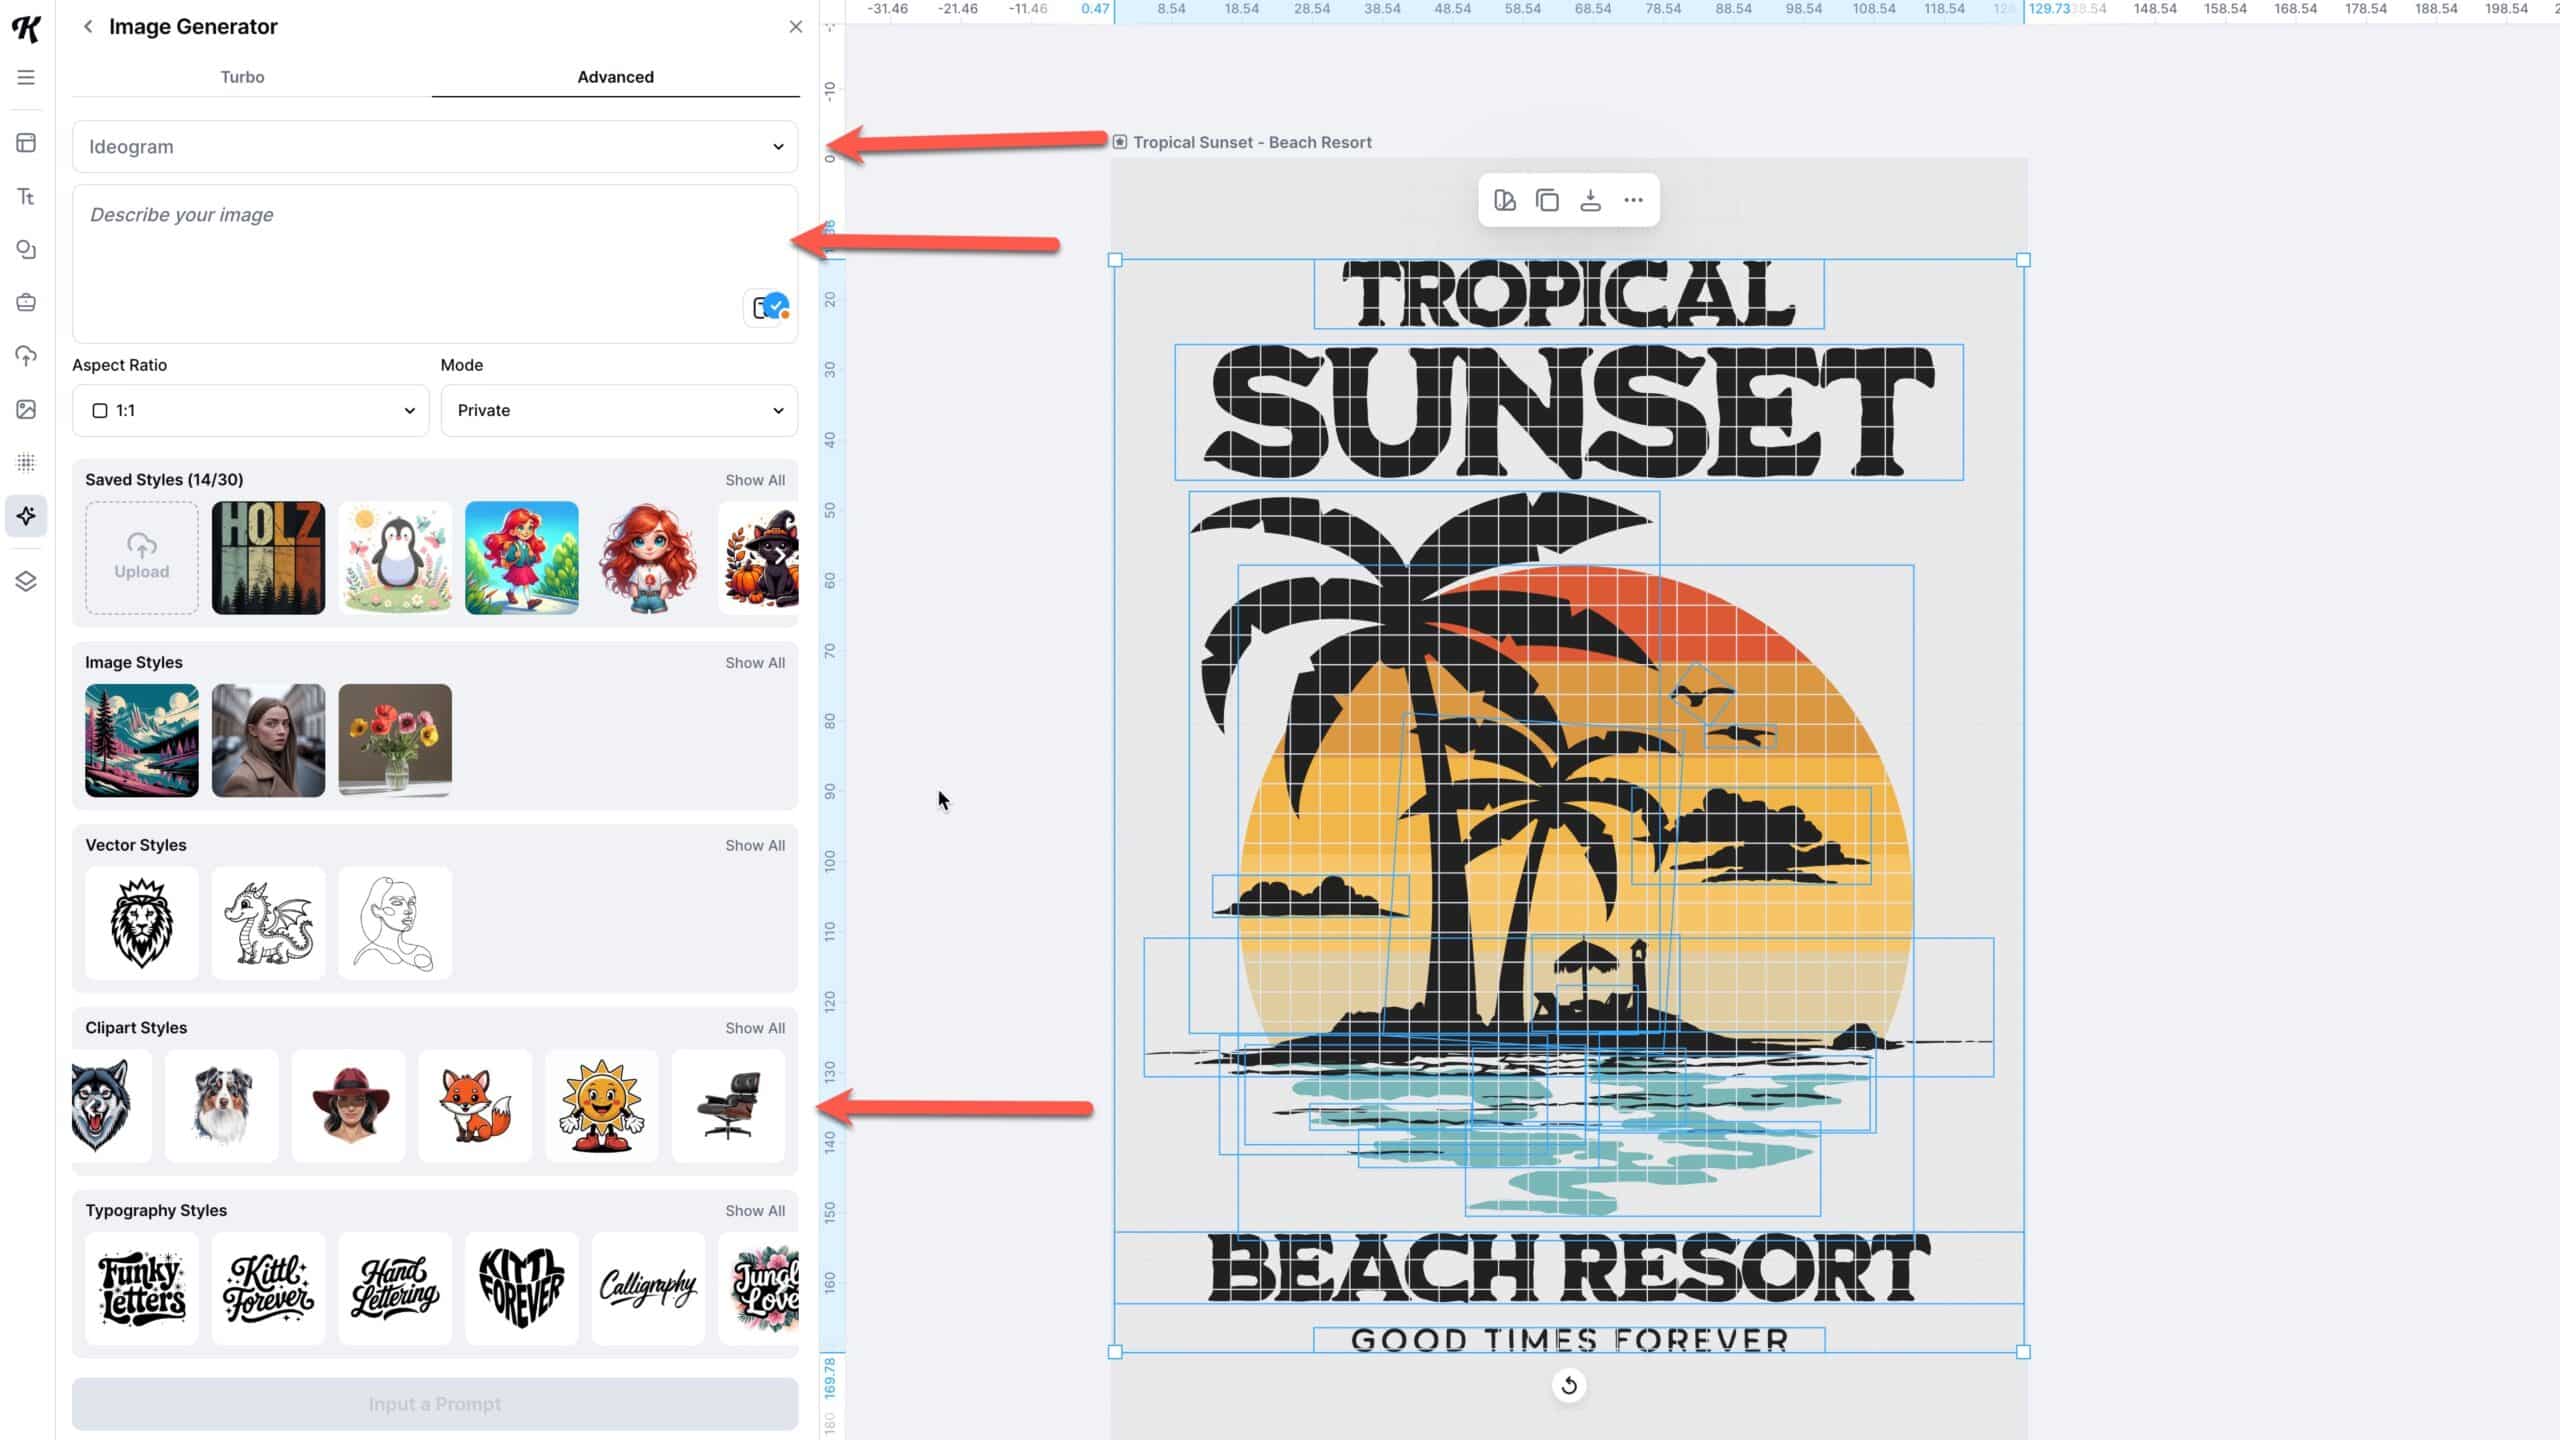Show all Vector Styles
This screenshot has height=1440, width=2560.
[x=755, y=846]
